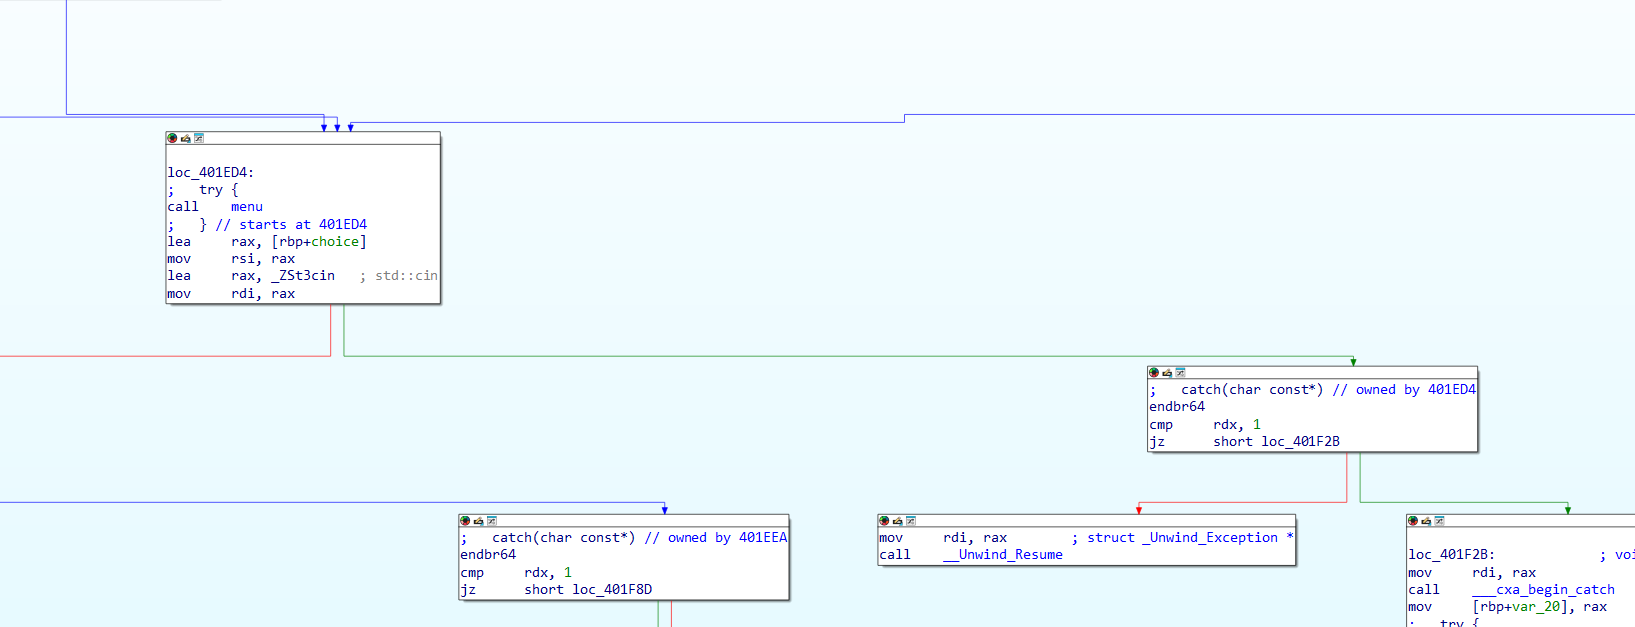This screenshot has width=1635, height=627.
Task: Click pencil icon on the _Unwind_Resume block
Action: pos(897,521)
